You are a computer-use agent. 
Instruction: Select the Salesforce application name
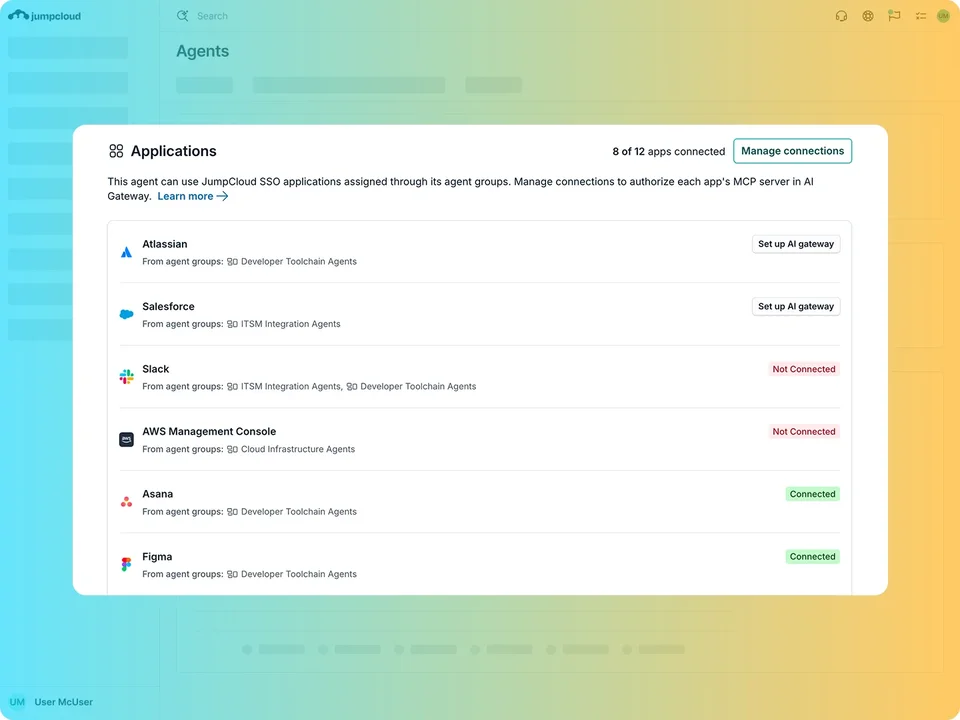pos(168,306)
